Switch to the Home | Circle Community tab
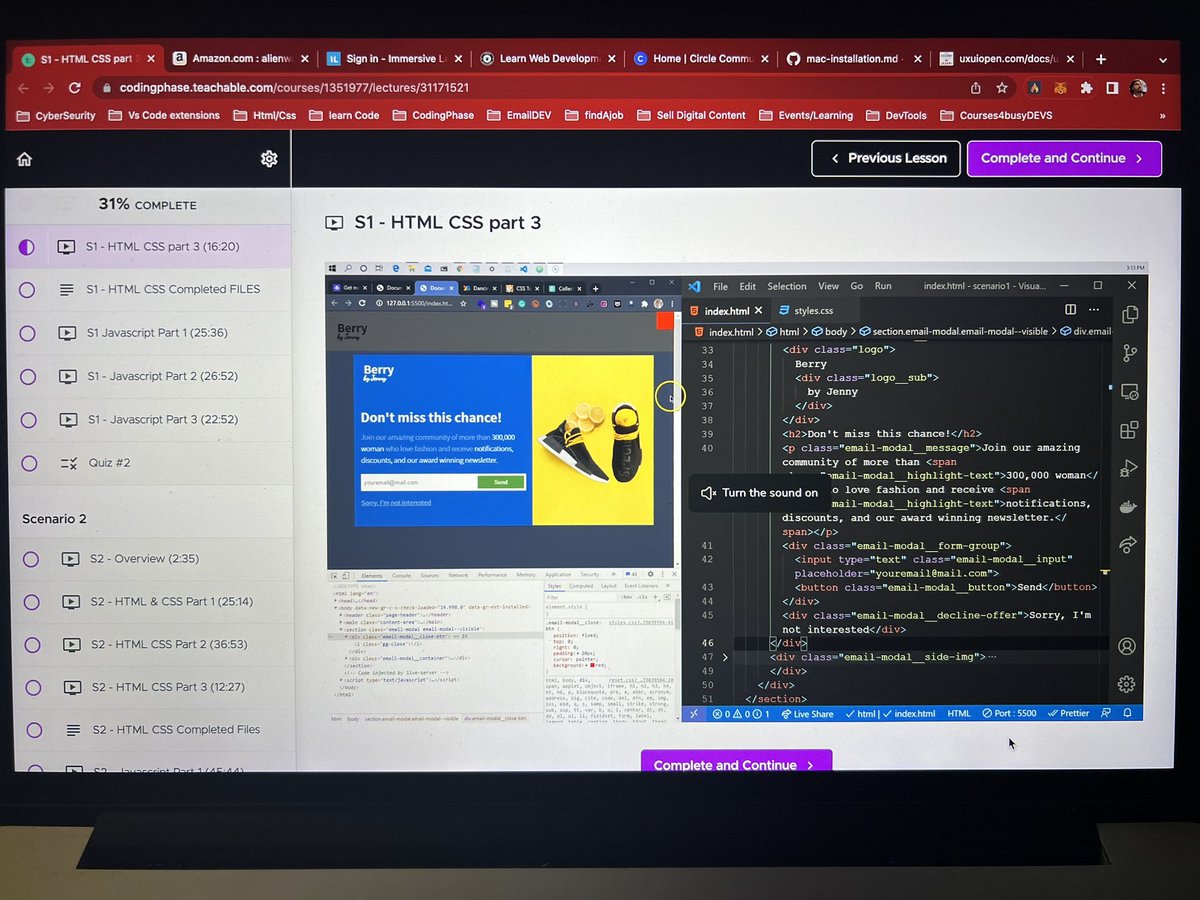This screenshot has height=900, width=1200. (x=700, y=59)
